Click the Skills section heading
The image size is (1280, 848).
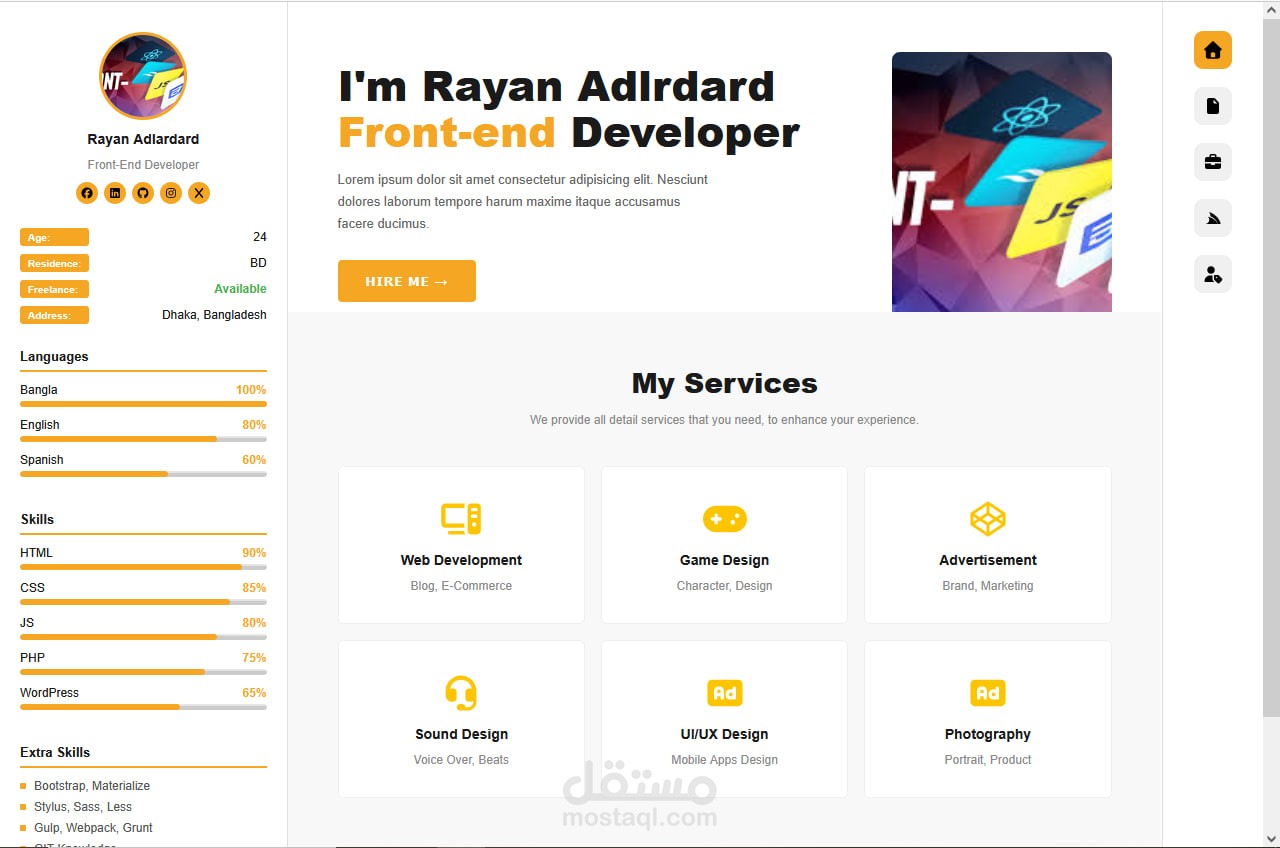tap(37, 519)
